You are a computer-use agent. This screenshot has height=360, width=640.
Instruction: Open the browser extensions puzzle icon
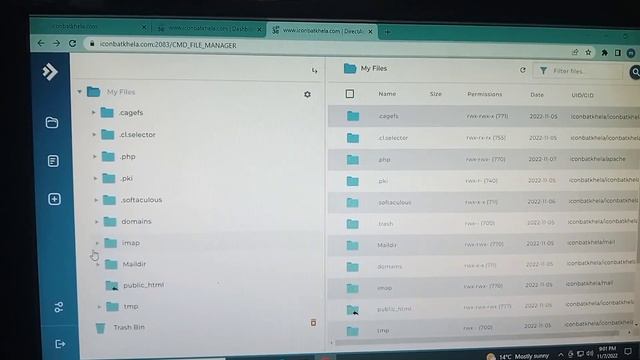point(604,53)
